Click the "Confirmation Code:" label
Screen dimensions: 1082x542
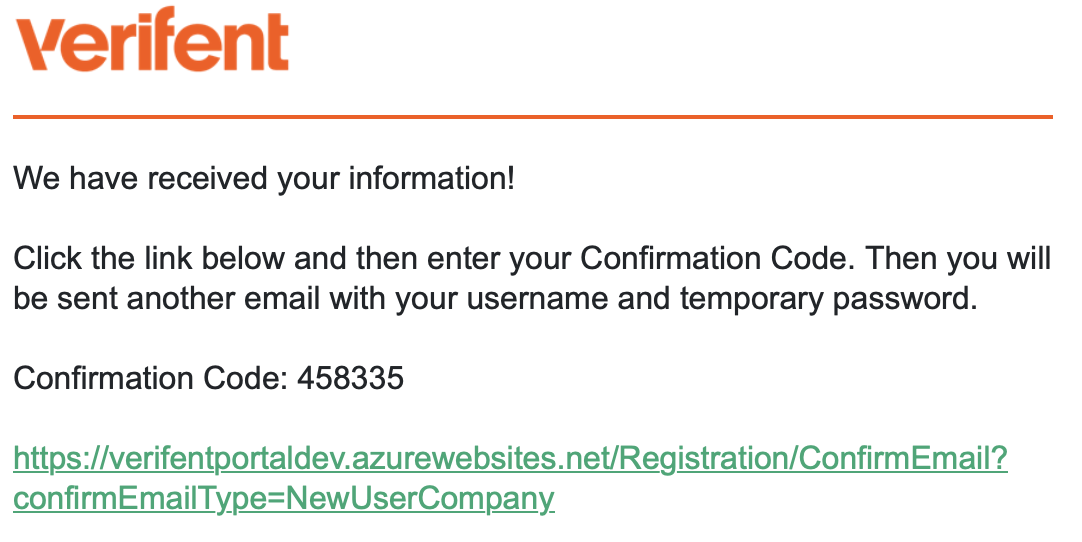[150, 379]
